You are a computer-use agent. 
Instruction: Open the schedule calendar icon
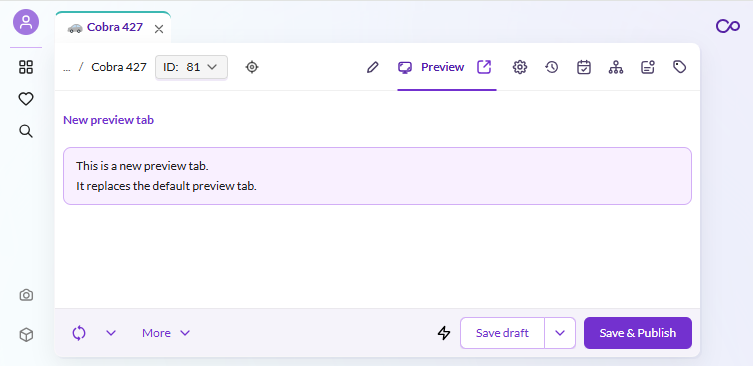583,67
